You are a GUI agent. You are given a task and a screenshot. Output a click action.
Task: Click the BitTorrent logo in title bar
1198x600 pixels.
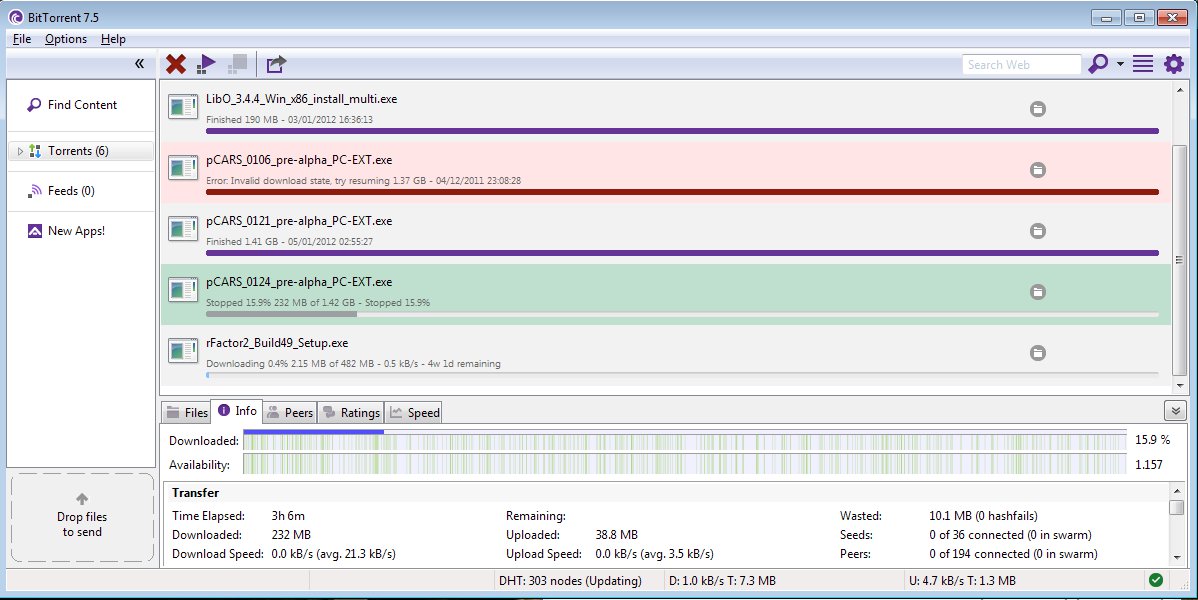pyautogui.click(x=15, y=16)
